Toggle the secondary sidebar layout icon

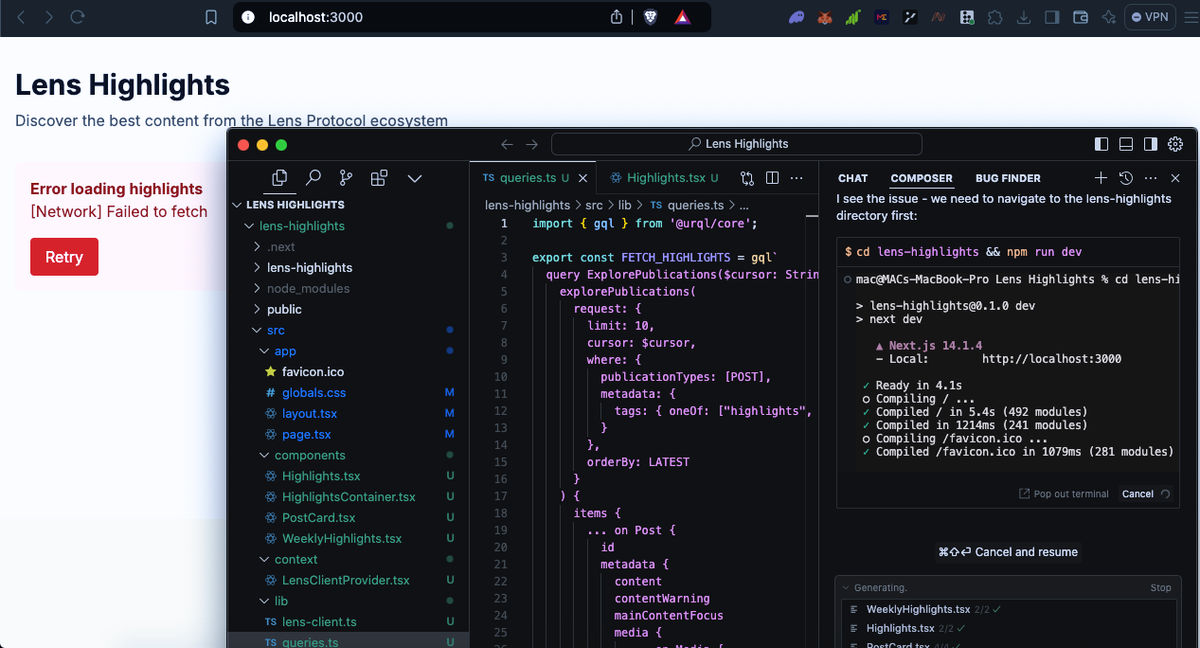point(1151,144)
